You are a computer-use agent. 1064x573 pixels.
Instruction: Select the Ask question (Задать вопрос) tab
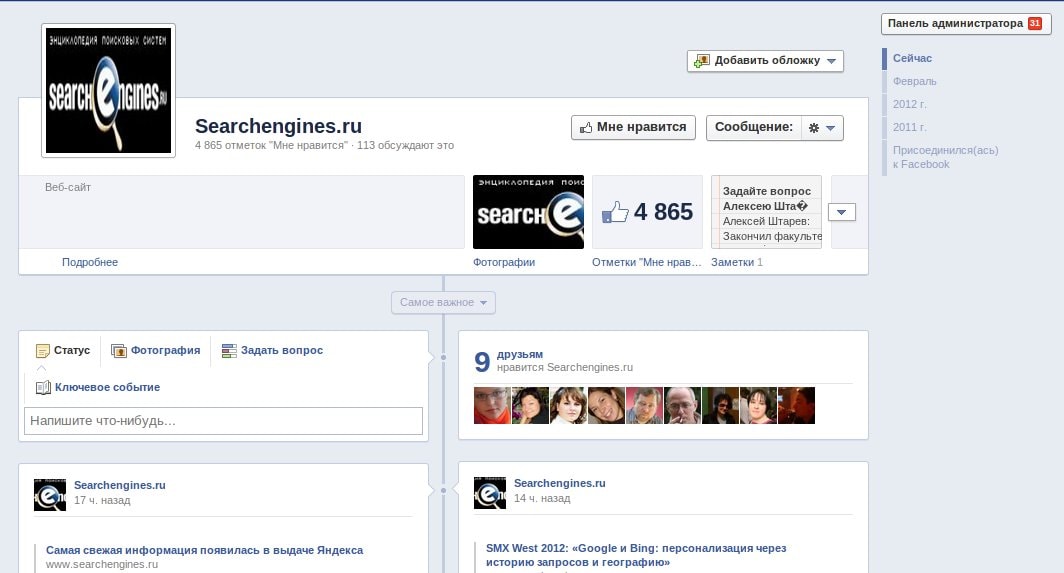click(272, 350)
